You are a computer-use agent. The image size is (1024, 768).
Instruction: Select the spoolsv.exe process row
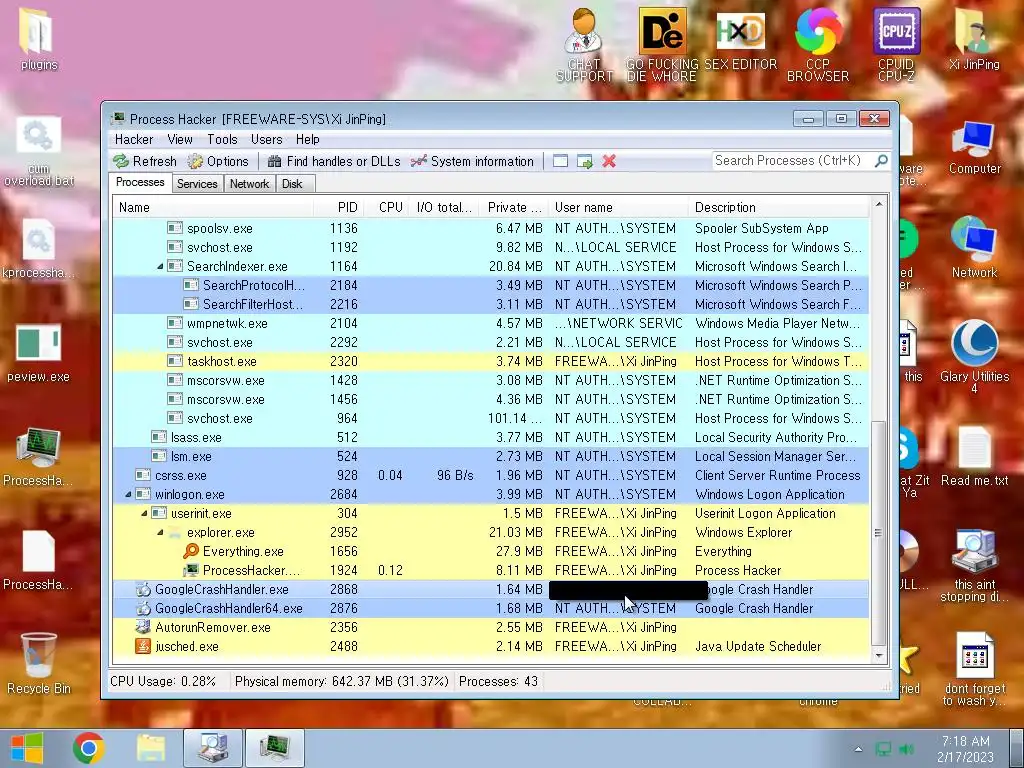pyautogui.click(x=491, y=229)
